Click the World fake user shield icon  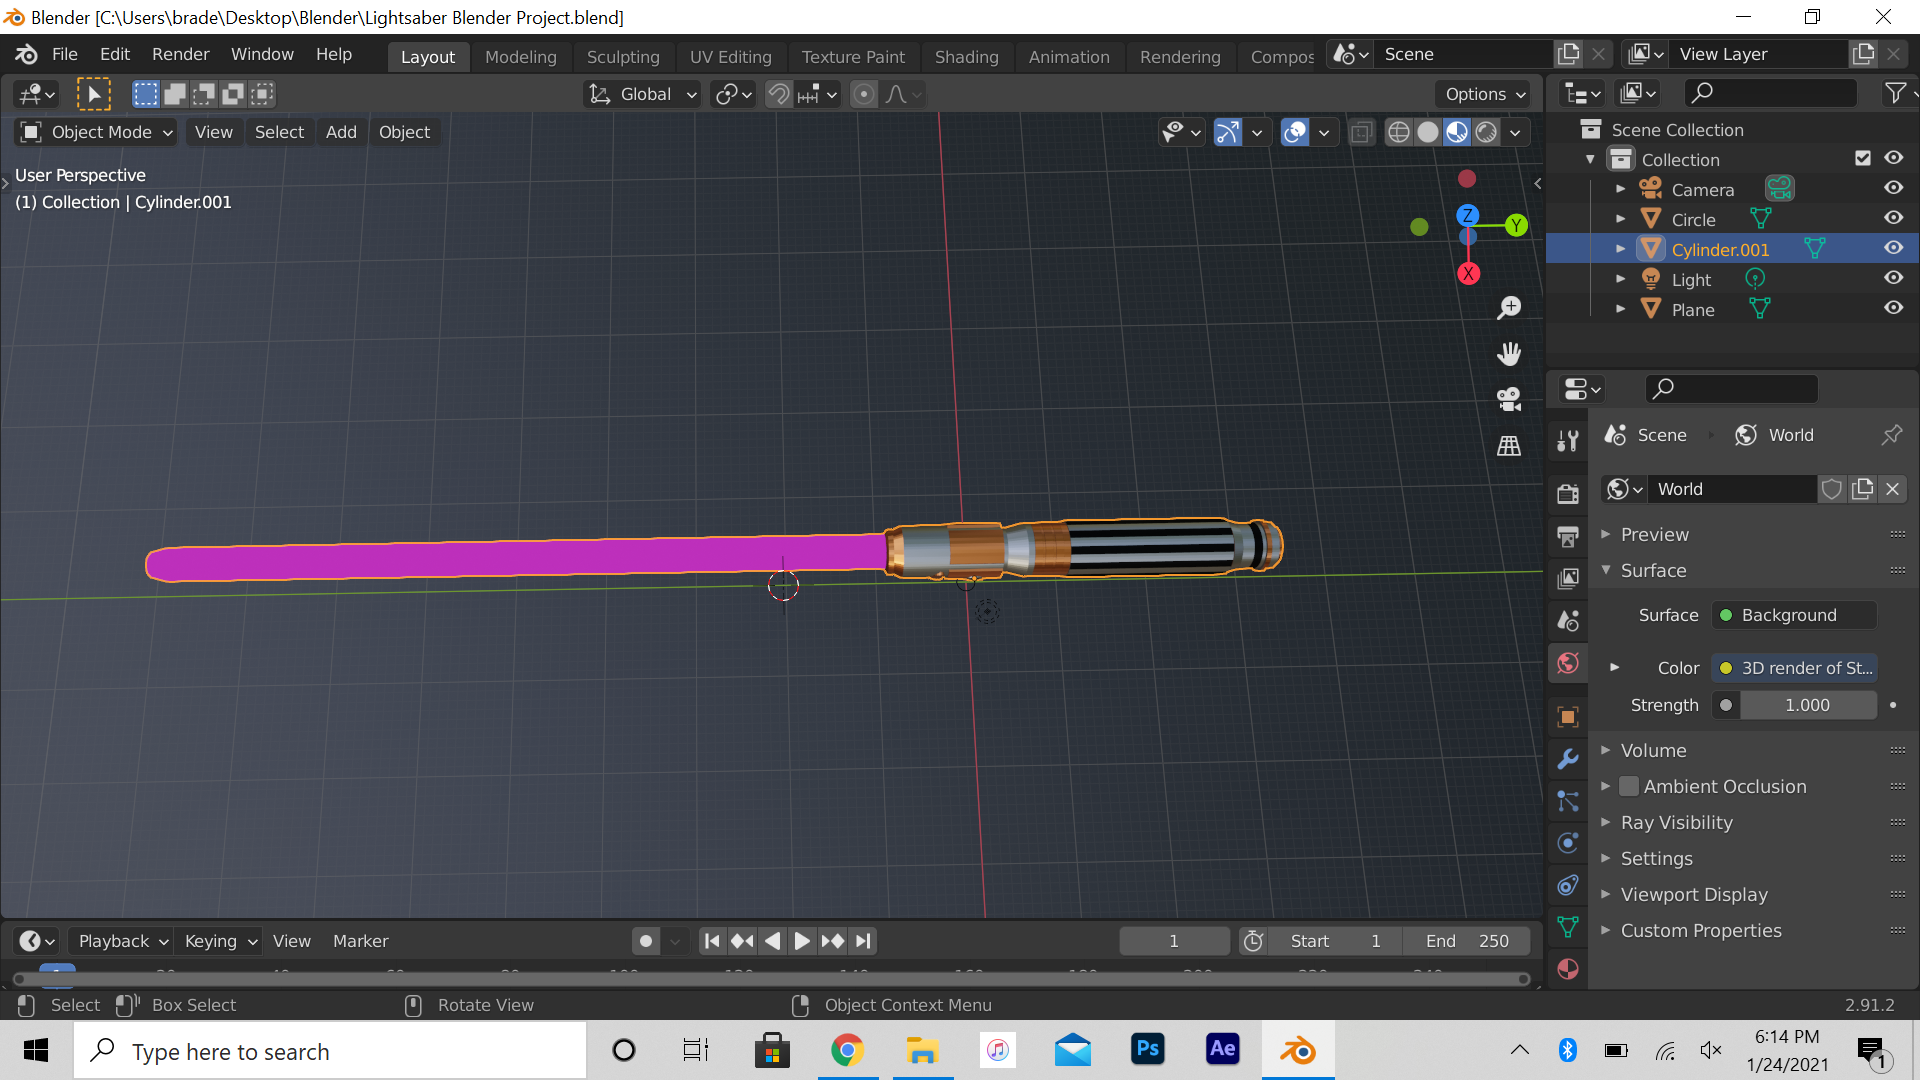click(x=1832, y=489)
